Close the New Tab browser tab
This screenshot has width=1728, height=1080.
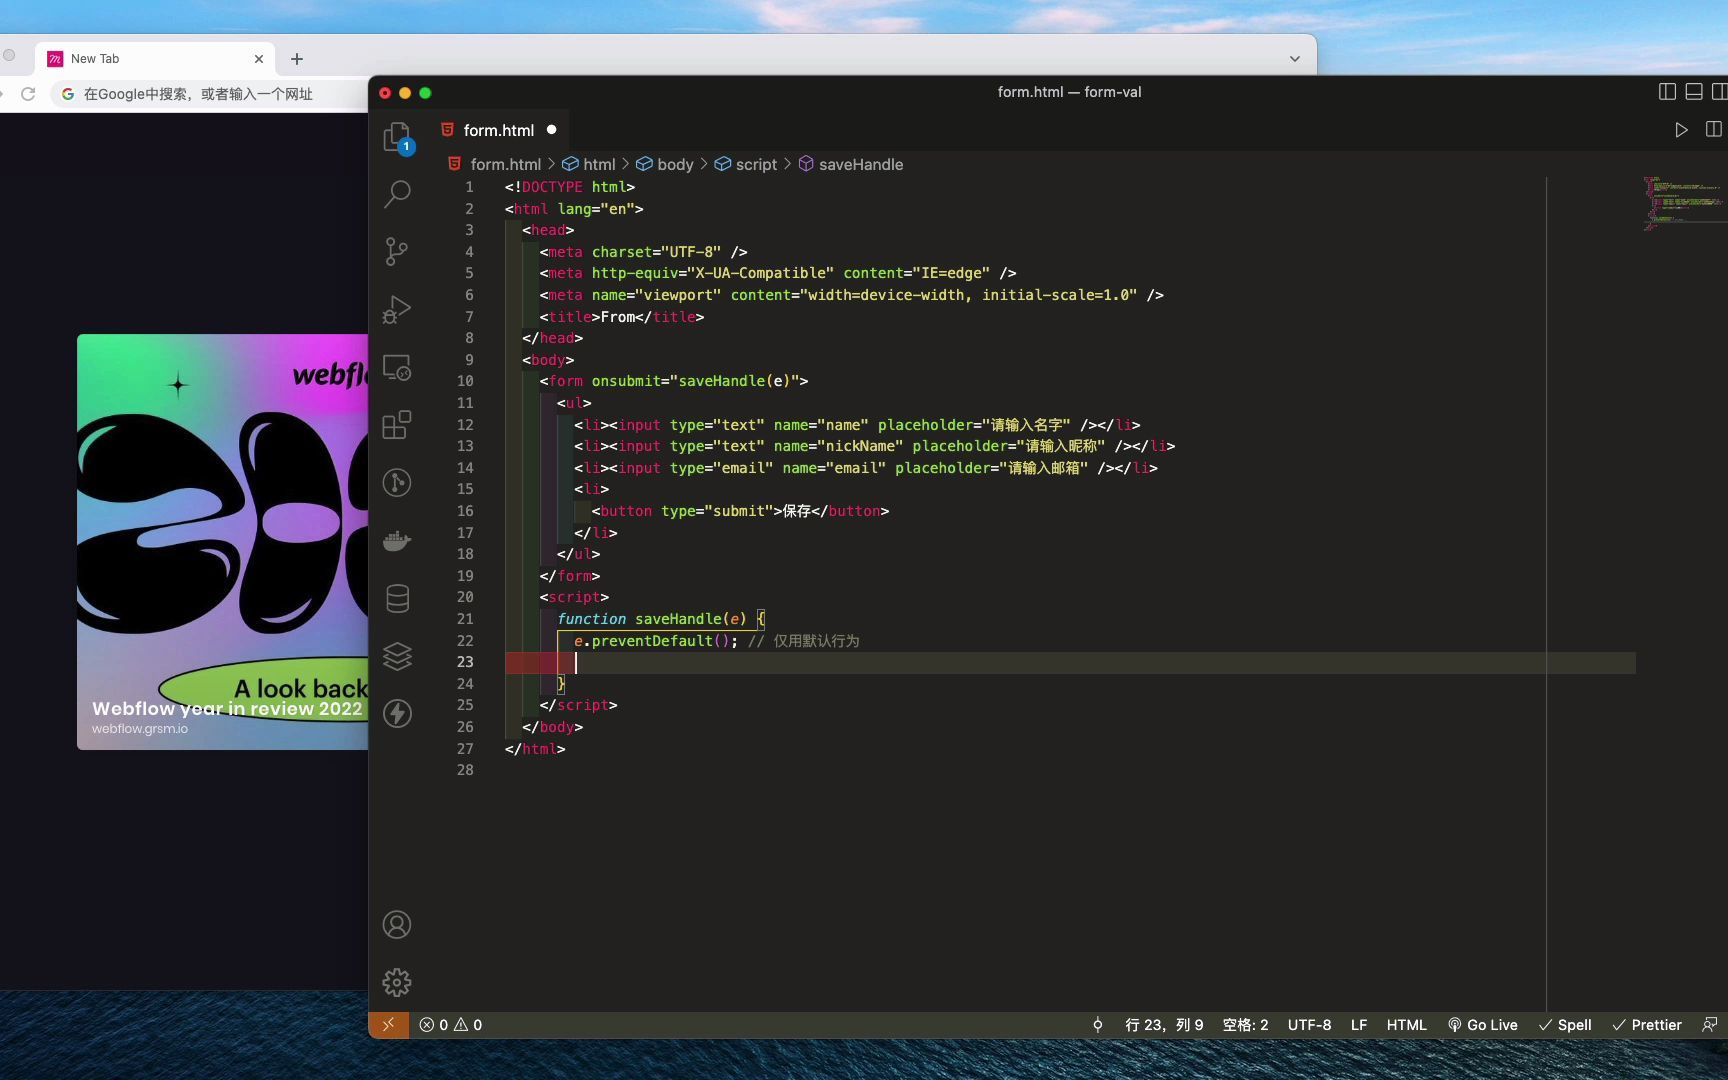click(259, 59)
